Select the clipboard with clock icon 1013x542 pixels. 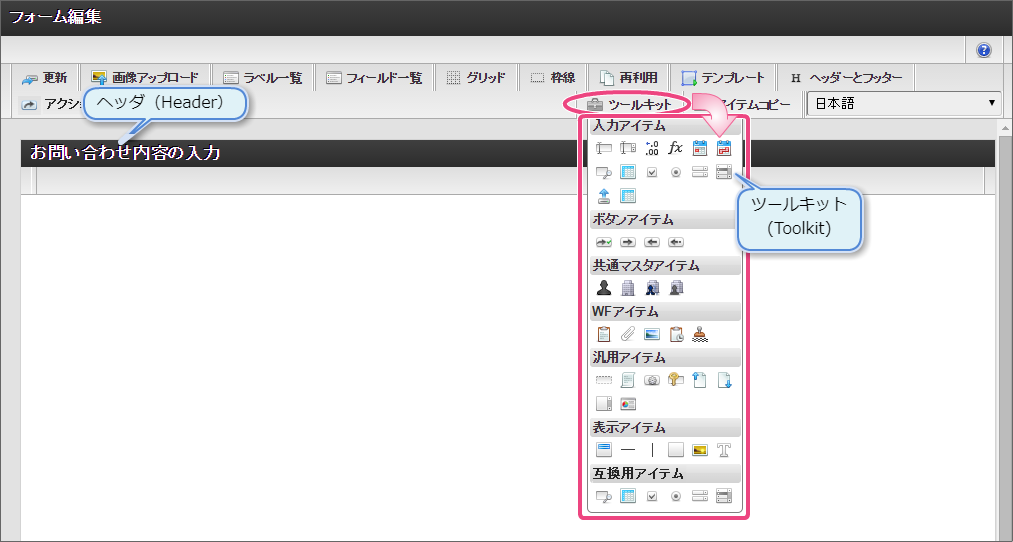click(x=676, y=334)
